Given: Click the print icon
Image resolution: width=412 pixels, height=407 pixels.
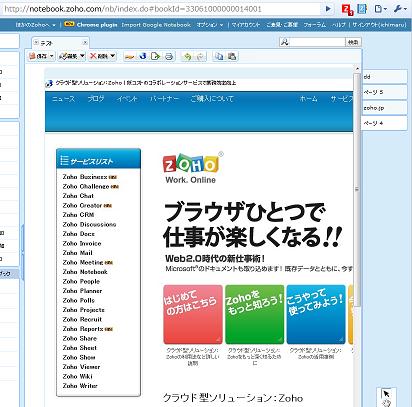Looking at the screenshot, I should coord(169,56).
